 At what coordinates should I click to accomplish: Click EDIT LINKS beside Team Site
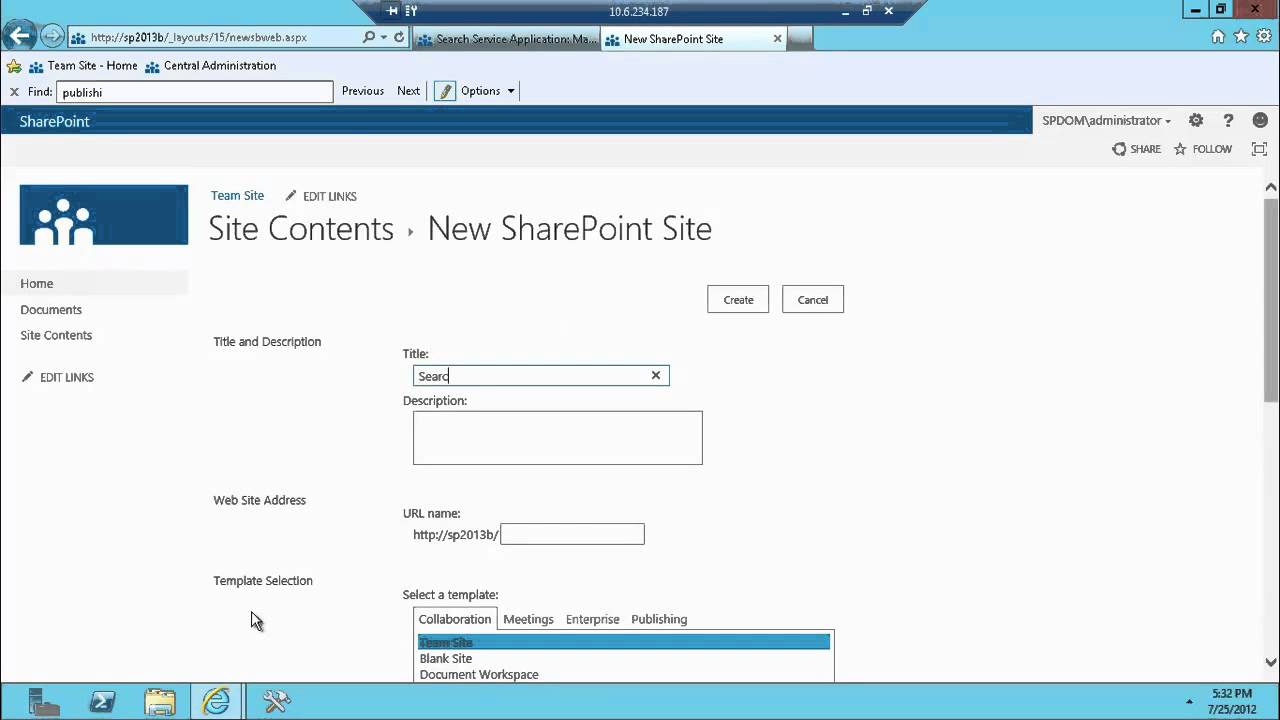click(321, 196)
